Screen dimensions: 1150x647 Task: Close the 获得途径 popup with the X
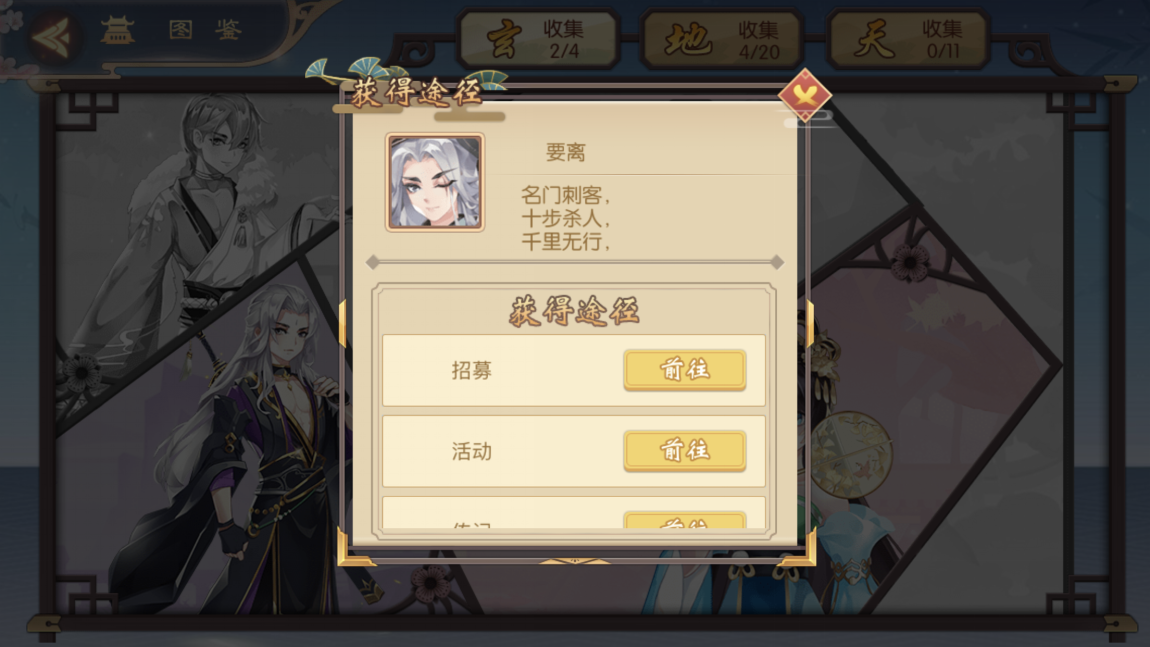[x=805, y=95]
